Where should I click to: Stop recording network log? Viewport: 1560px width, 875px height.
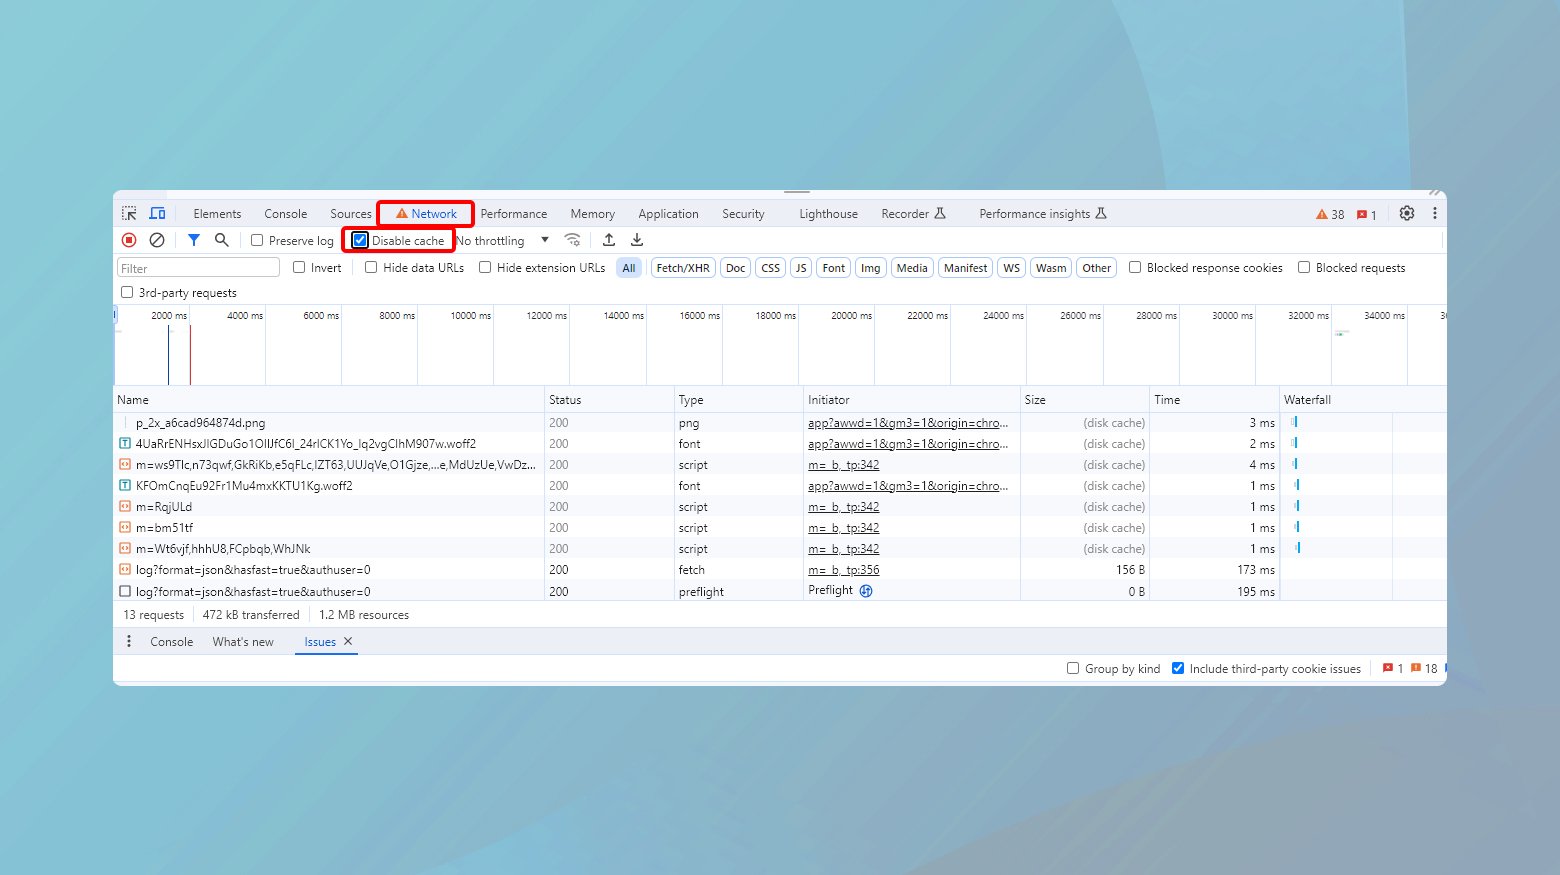pyautogui.click(x=129, y=240)
